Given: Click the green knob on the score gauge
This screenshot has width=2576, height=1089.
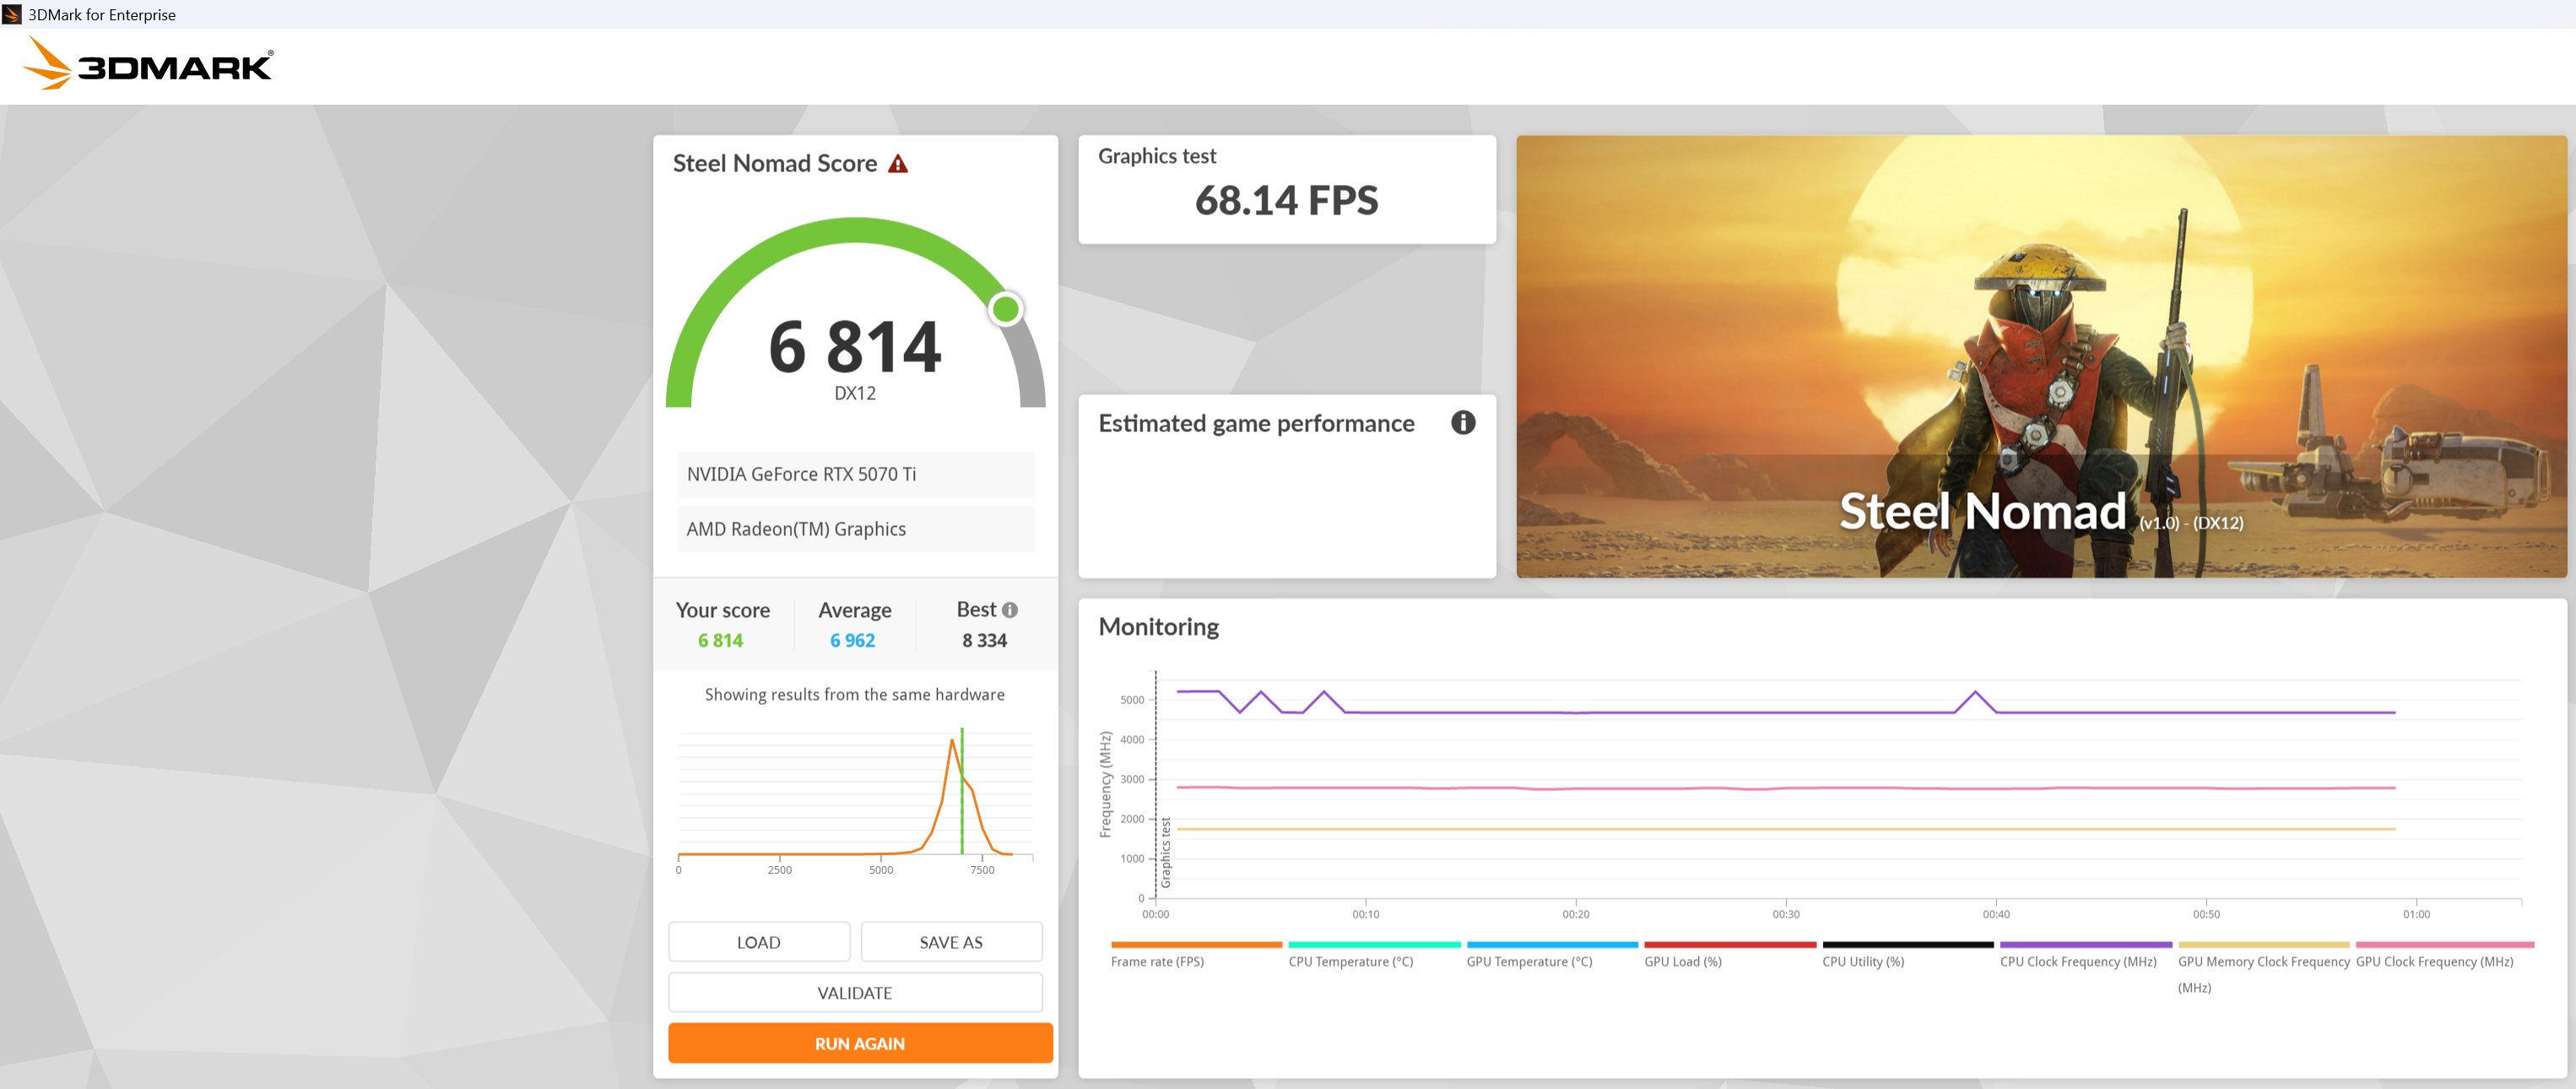Looking at the screenshot, I should click(1006, 309).
